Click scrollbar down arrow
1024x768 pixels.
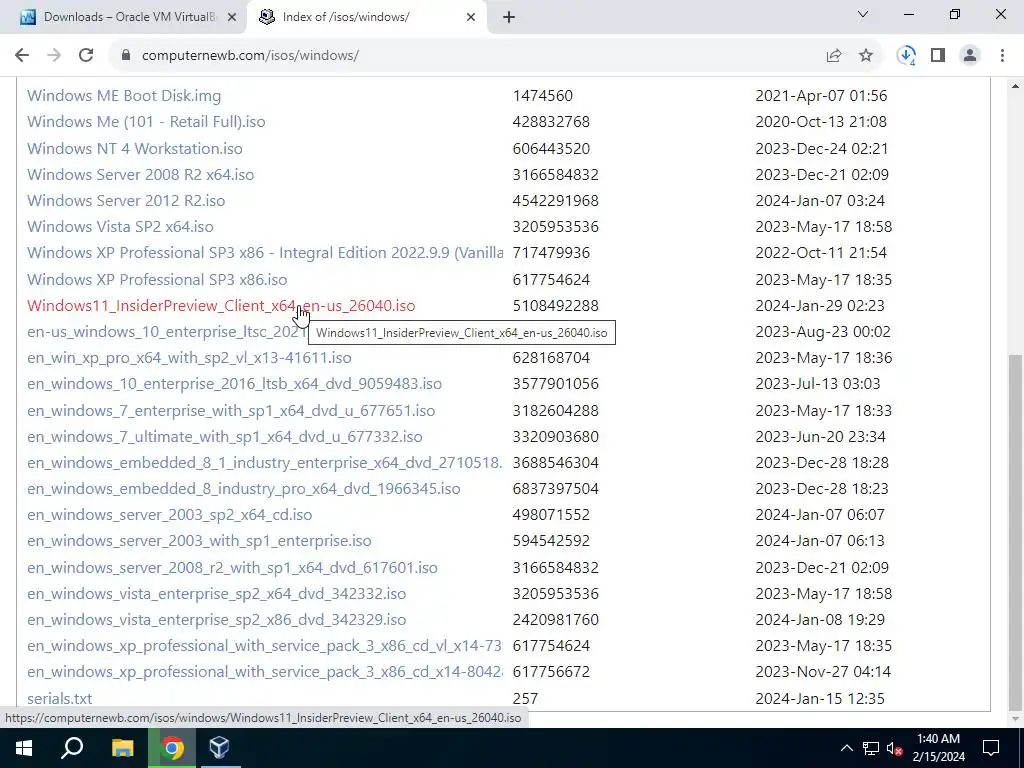1016,720
